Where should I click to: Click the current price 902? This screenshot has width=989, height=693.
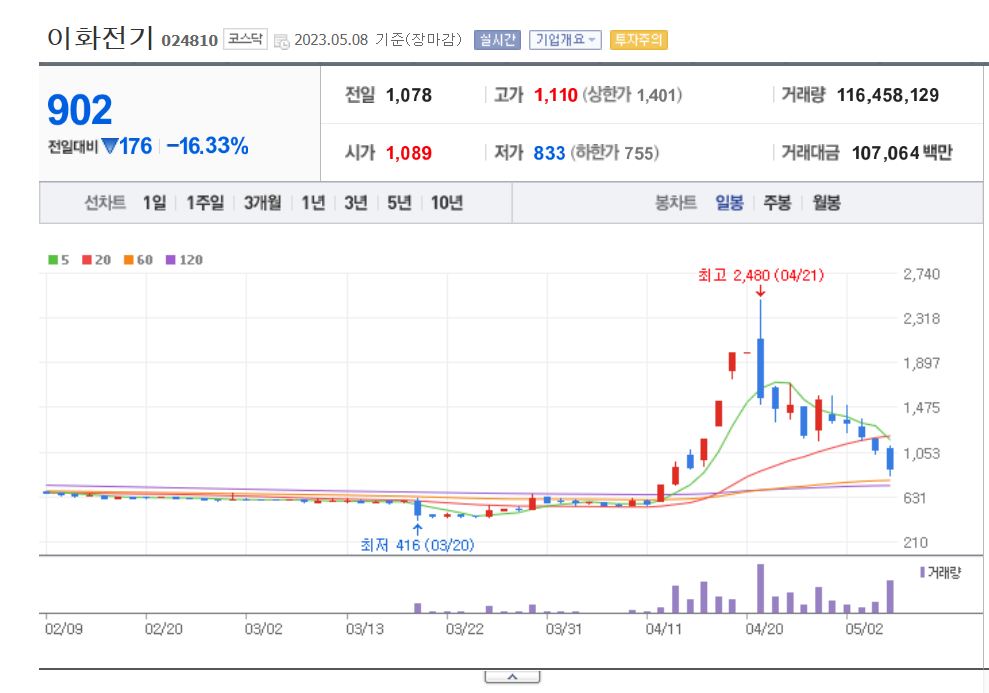click(x=79, y=110)
